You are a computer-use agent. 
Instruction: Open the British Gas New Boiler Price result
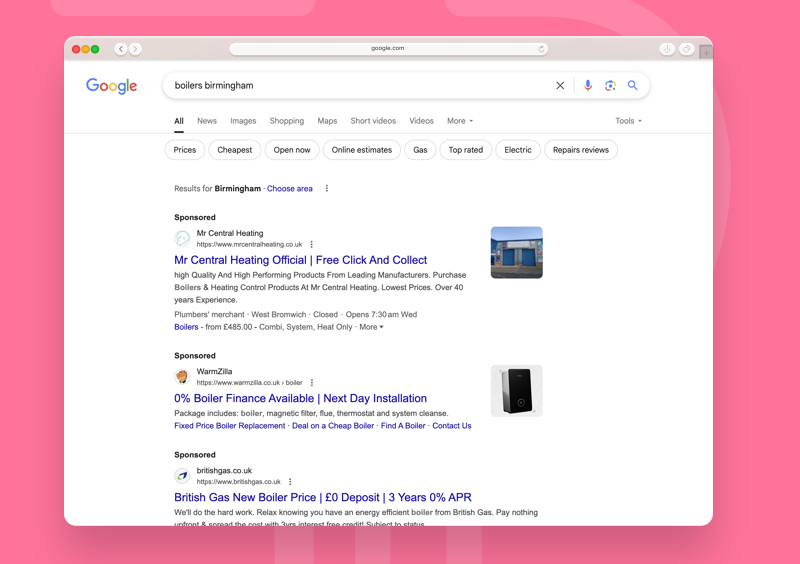point(322,497)
